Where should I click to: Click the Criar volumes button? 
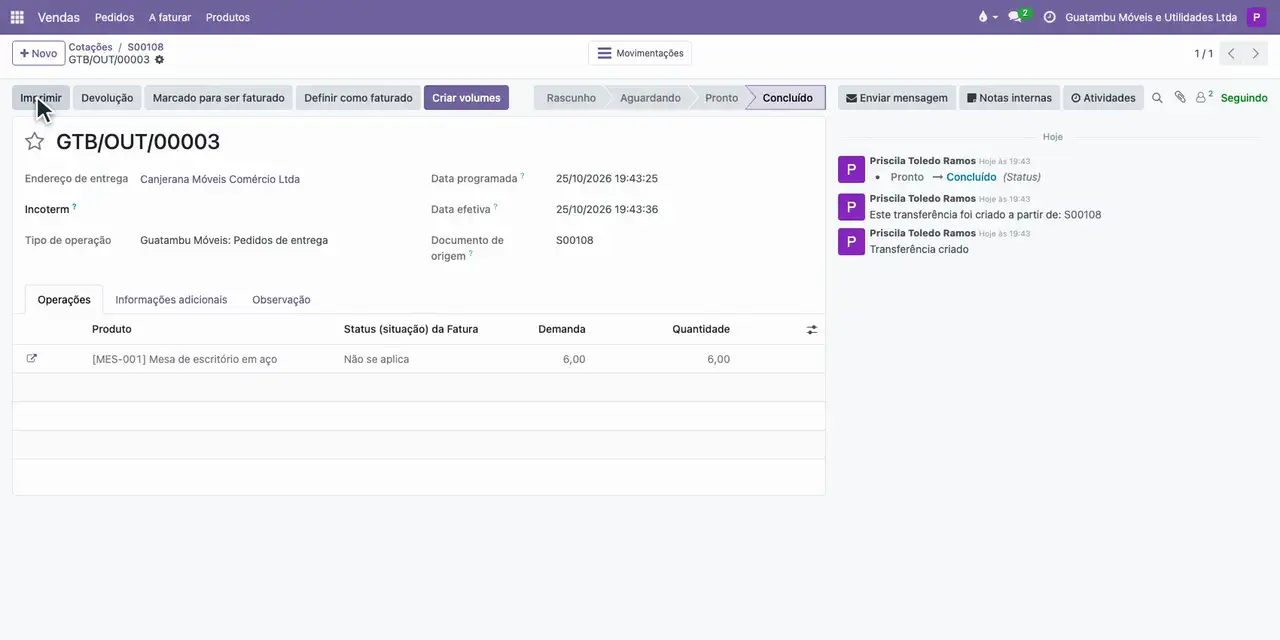pos(466,98)
